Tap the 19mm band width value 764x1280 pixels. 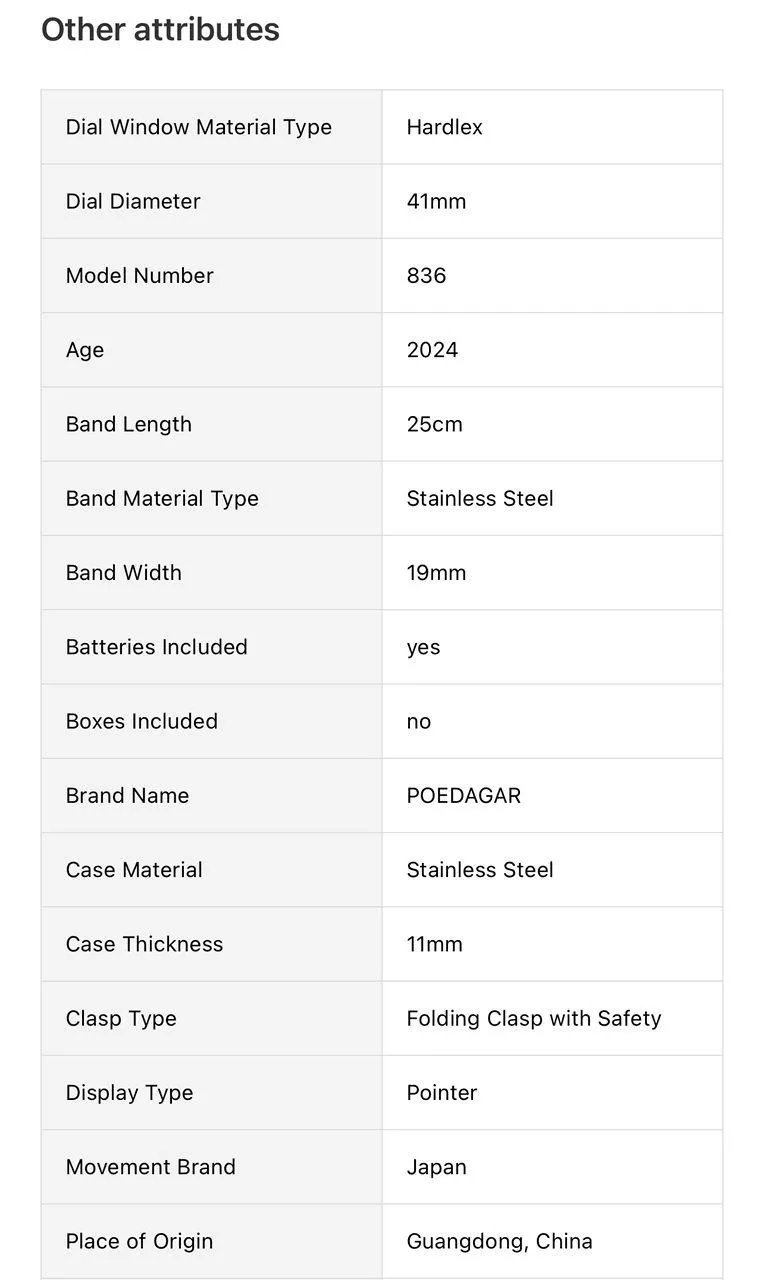(436, 573)
